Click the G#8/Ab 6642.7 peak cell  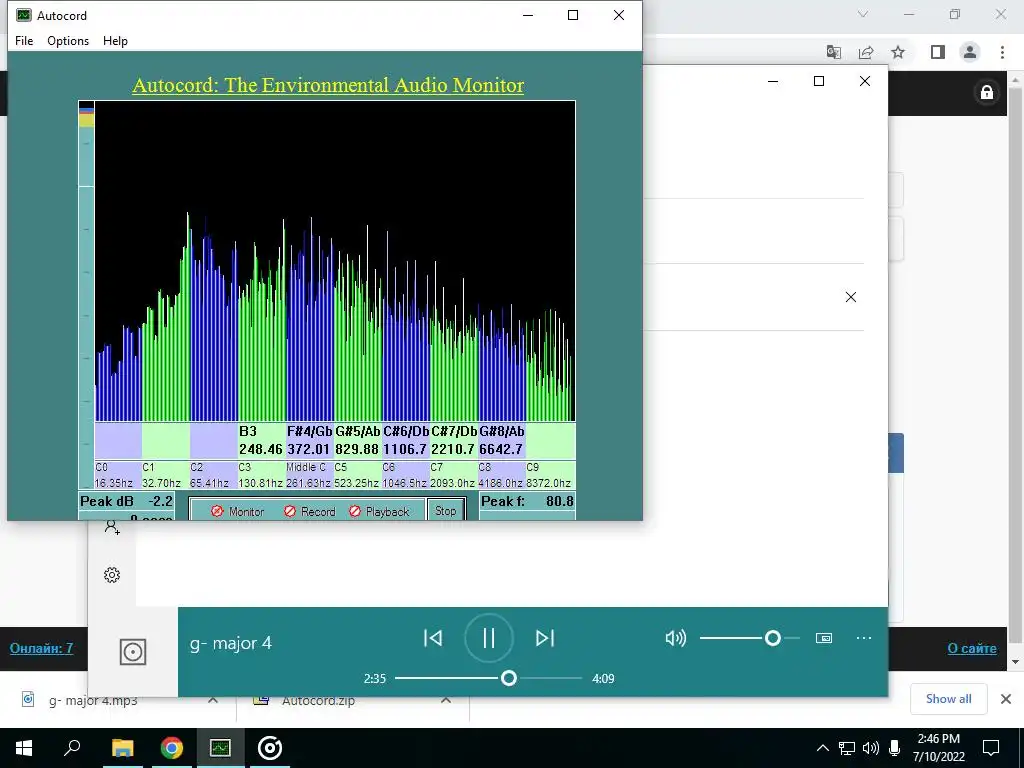[x=502, y=440]
